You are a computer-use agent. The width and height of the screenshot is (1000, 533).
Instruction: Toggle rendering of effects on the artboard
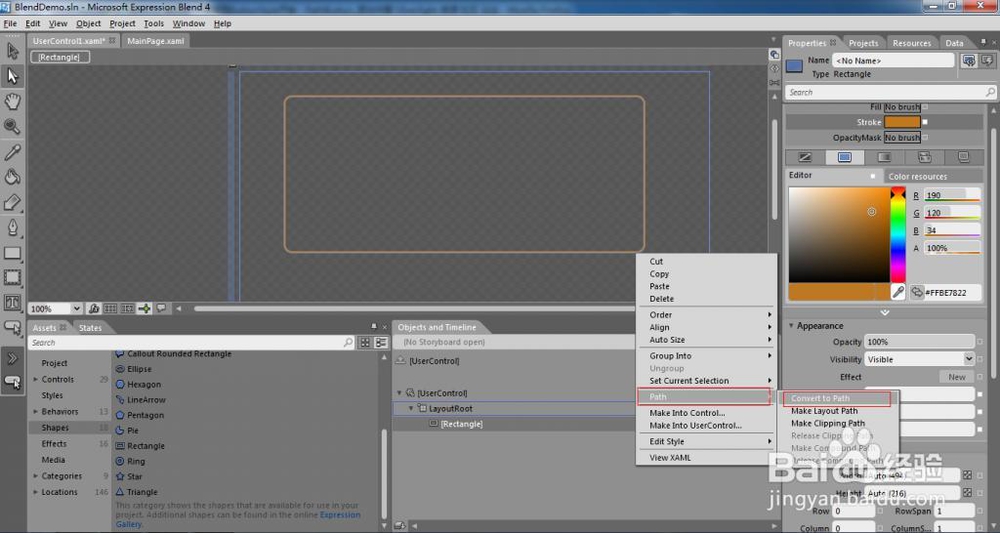click(x=94, y=309)
